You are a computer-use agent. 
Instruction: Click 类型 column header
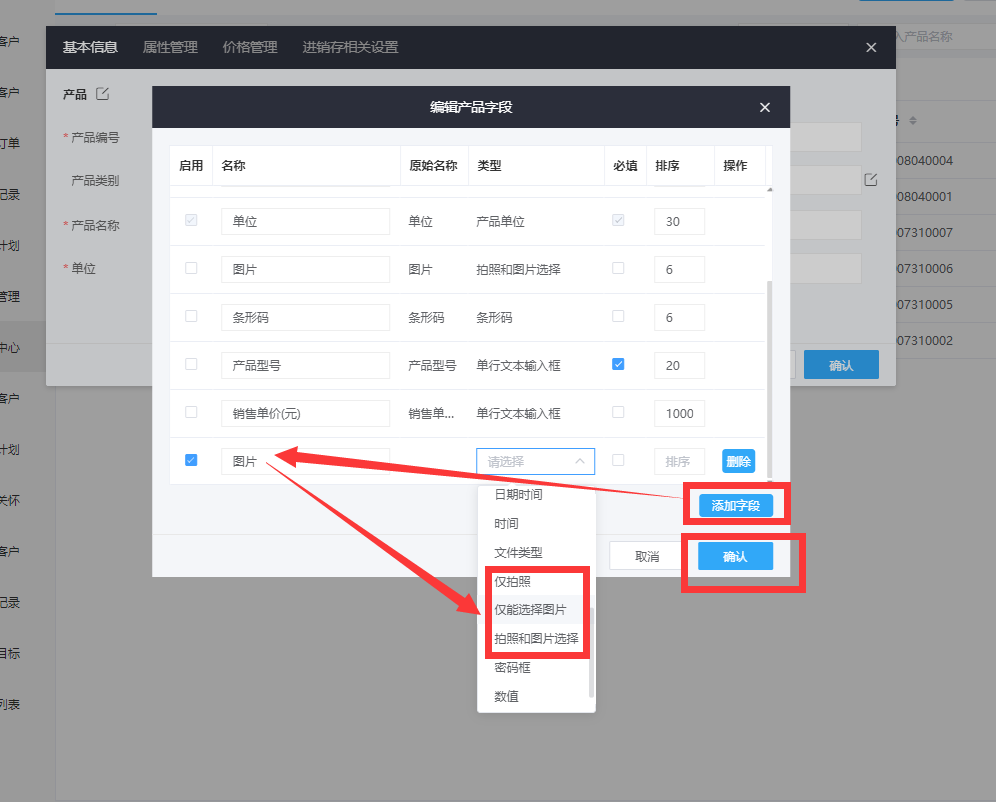pos(489,166)
